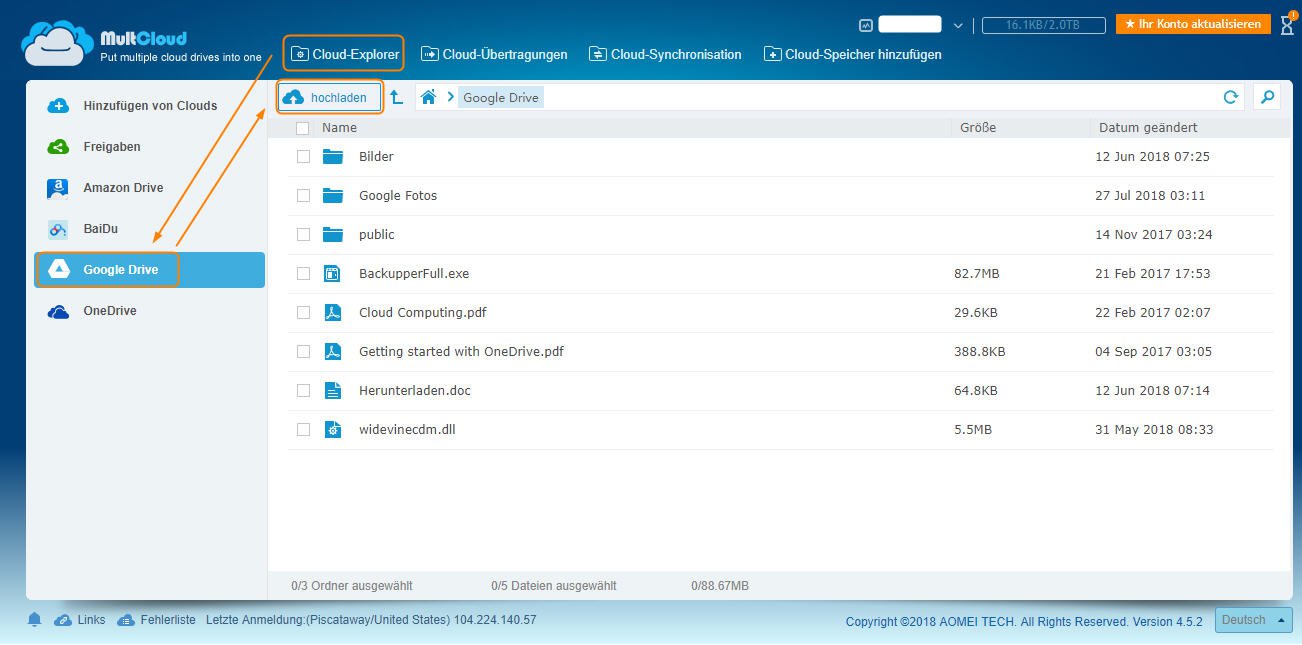Toggle the select-all checkbox in header

tap(303, 128)
